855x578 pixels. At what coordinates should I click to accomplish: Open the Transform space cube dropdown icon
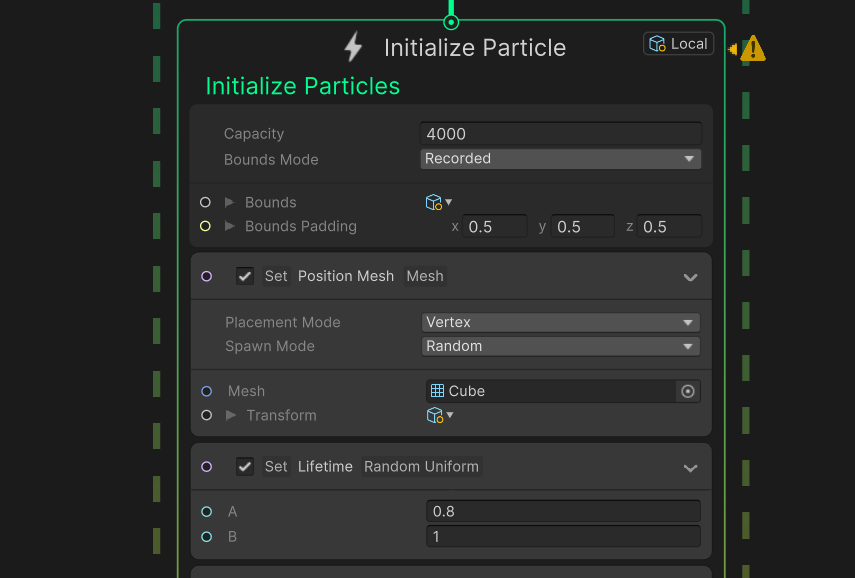pyautogui.click(x=440, y=415)
